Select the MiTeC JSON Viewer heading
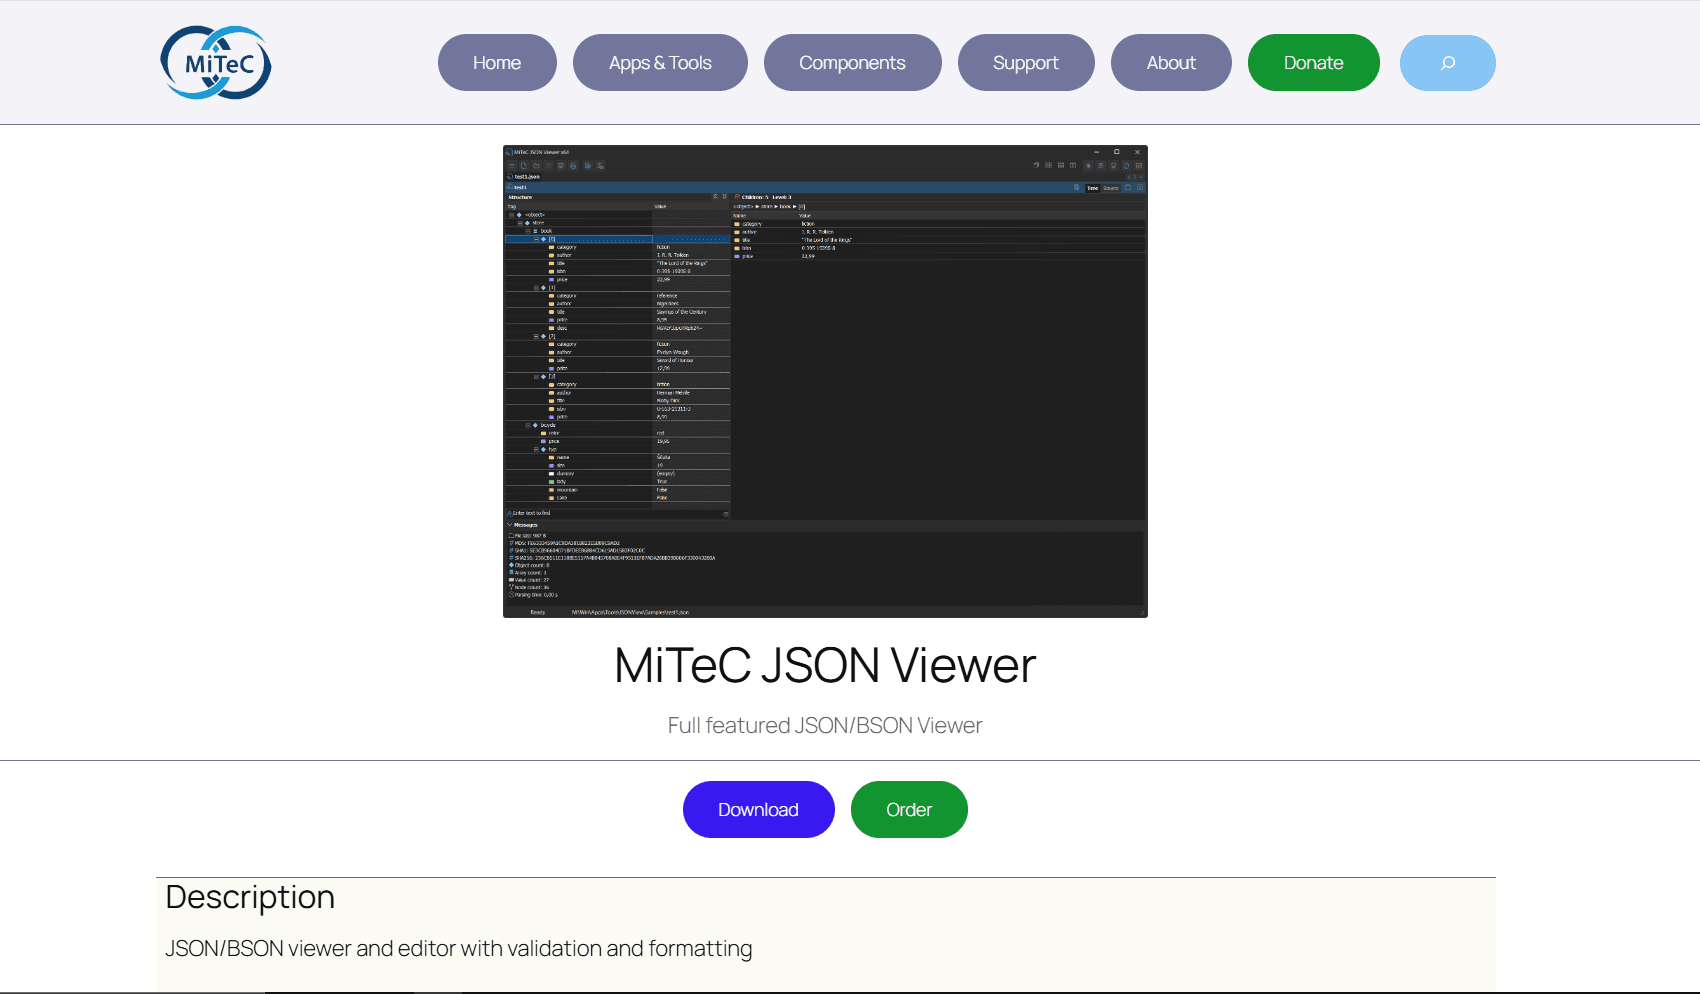 click(x=825, y=665)
